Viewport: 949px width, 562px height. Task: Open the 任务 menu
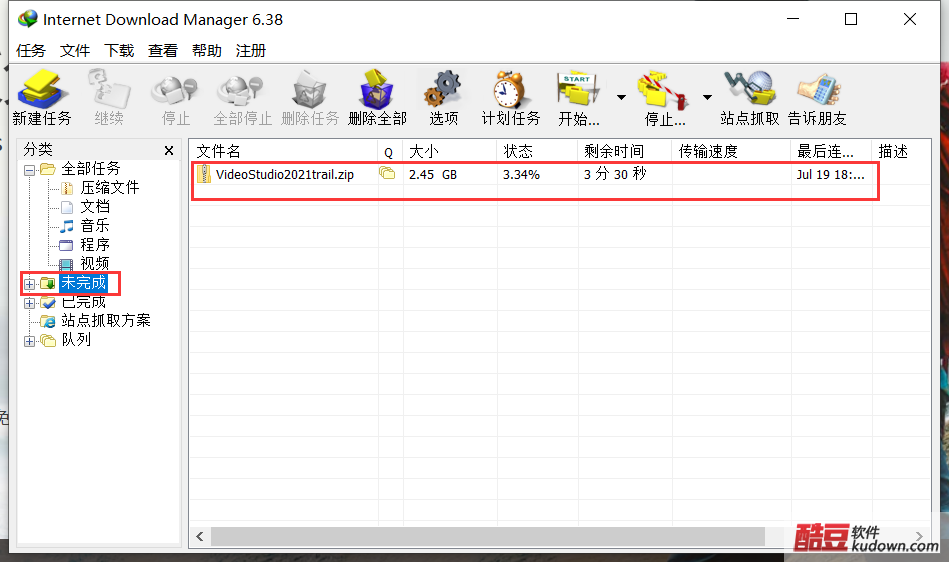(31, 51)
